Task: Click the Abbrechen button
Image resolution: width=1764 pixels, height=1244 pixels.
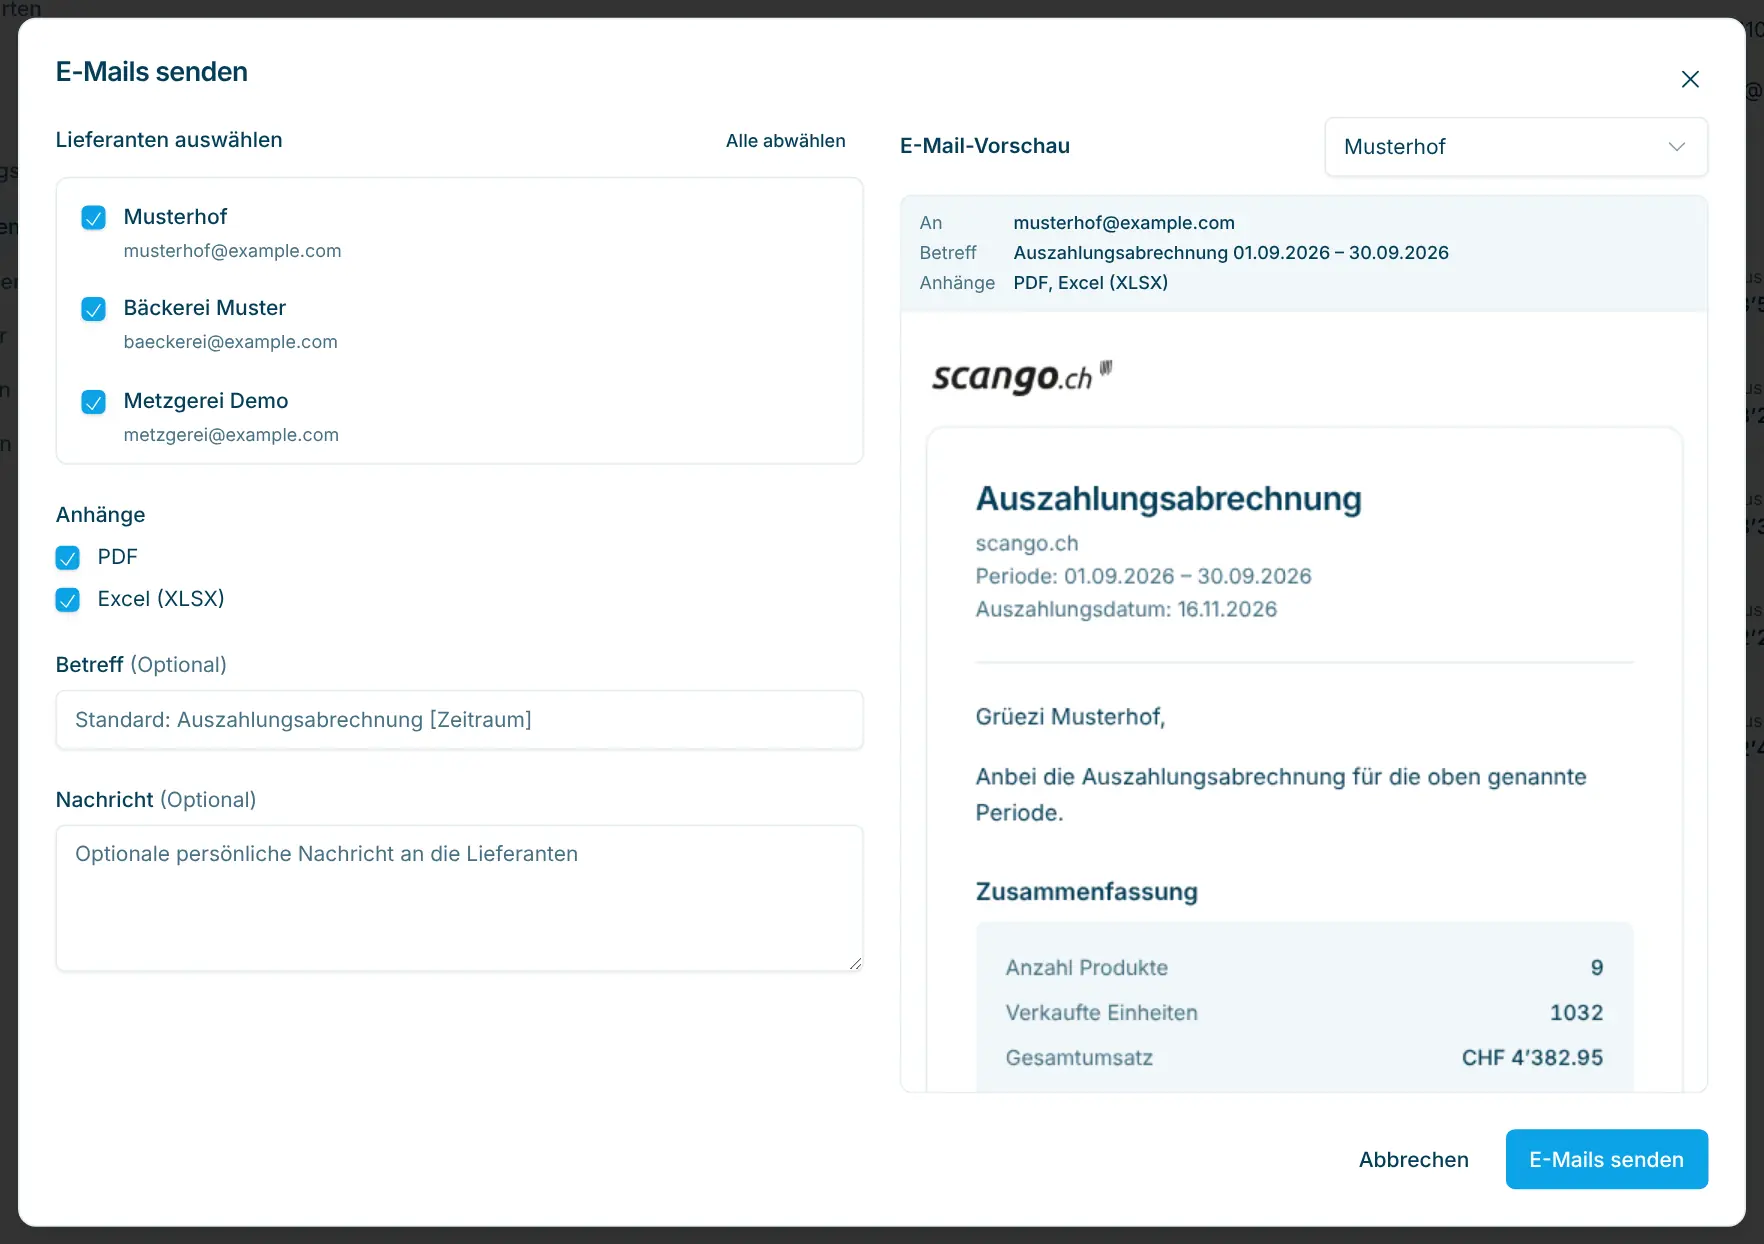Action: pyautogui.click(x=1413, y=1160)
